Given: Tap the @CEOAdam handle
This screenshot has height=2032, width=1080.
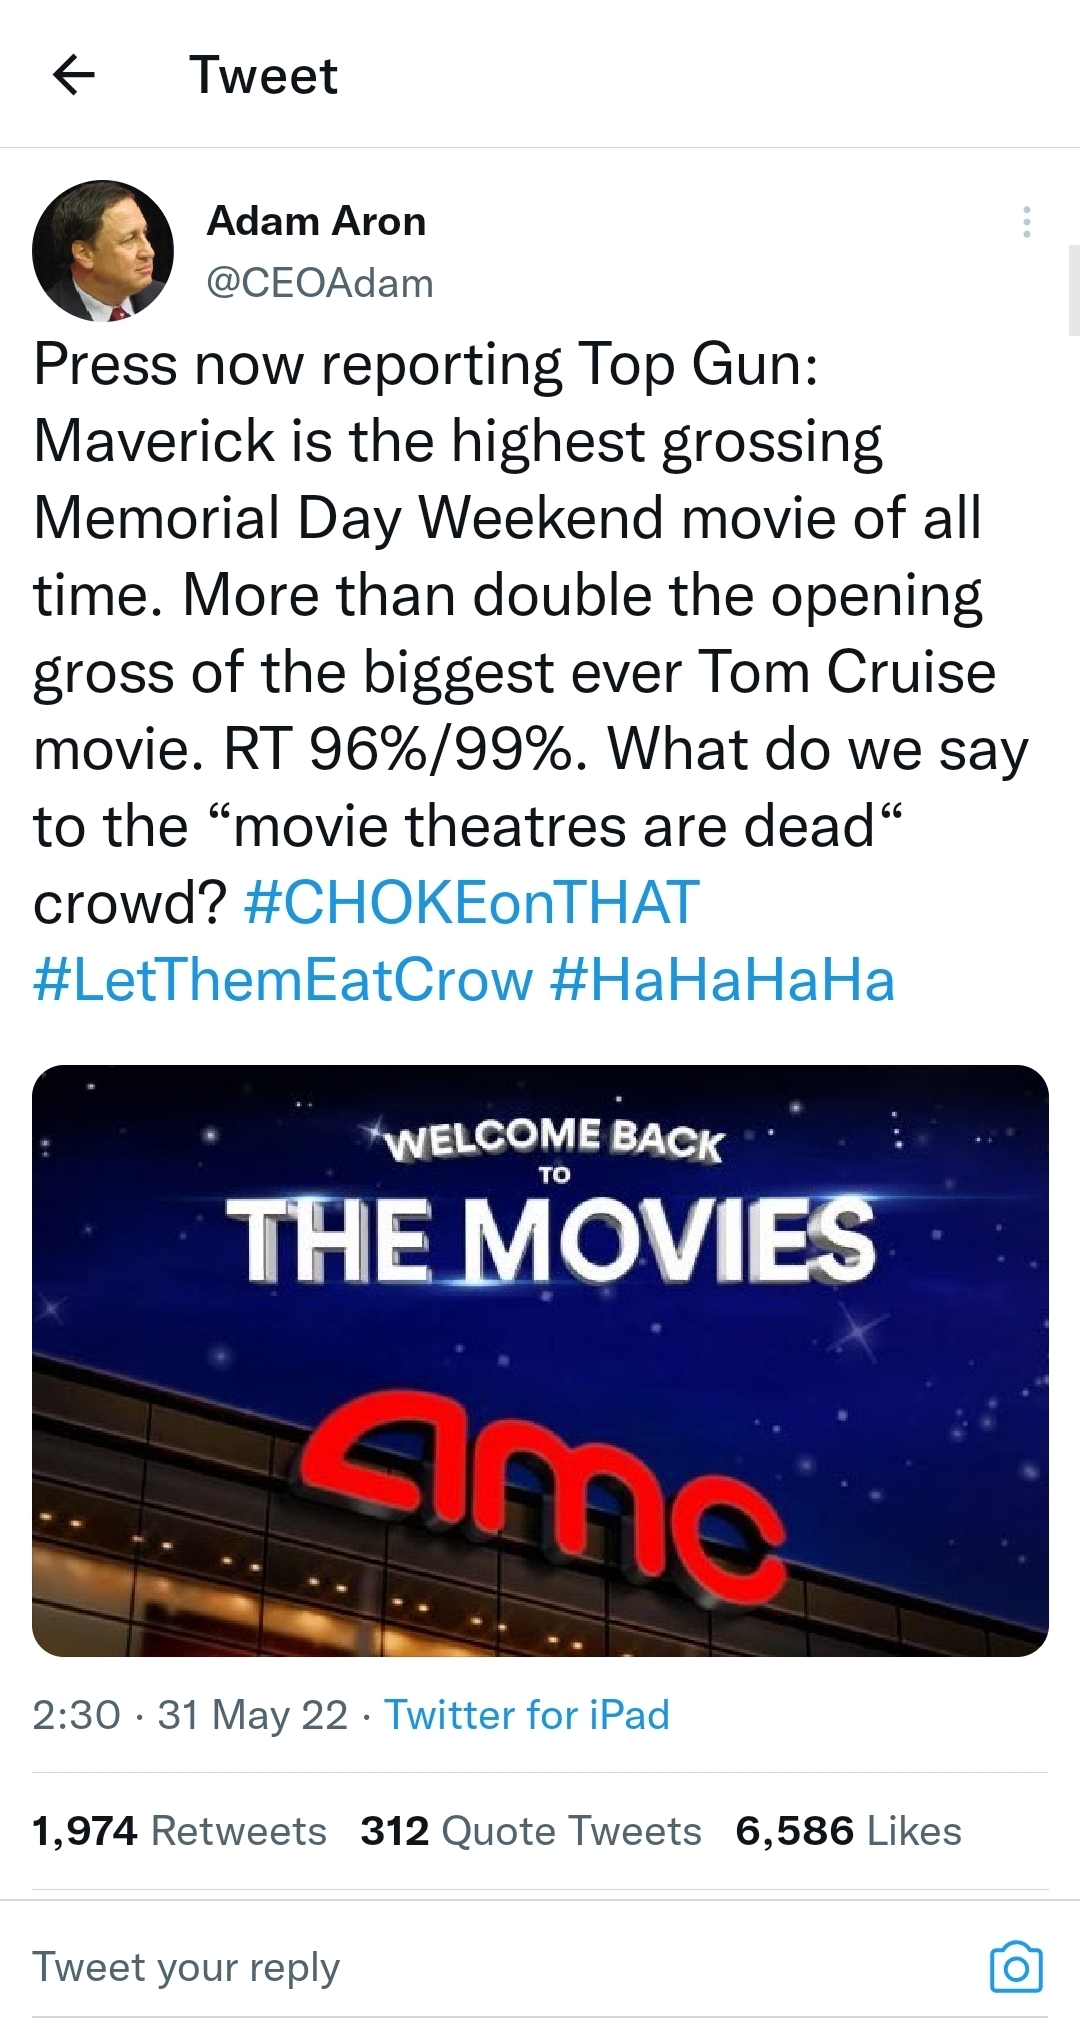Looking at the screenshot, I should tap(319, 283).
